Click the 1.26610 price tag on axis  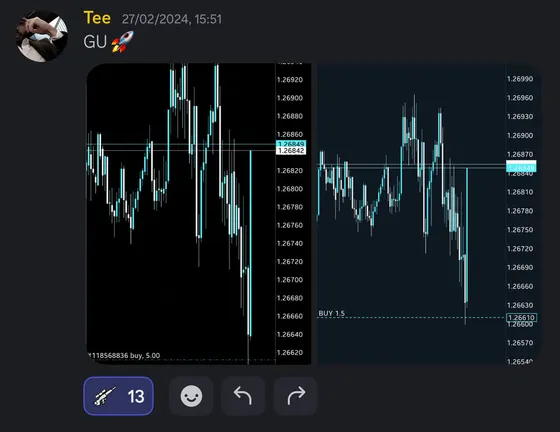click(x=521, y=317)
